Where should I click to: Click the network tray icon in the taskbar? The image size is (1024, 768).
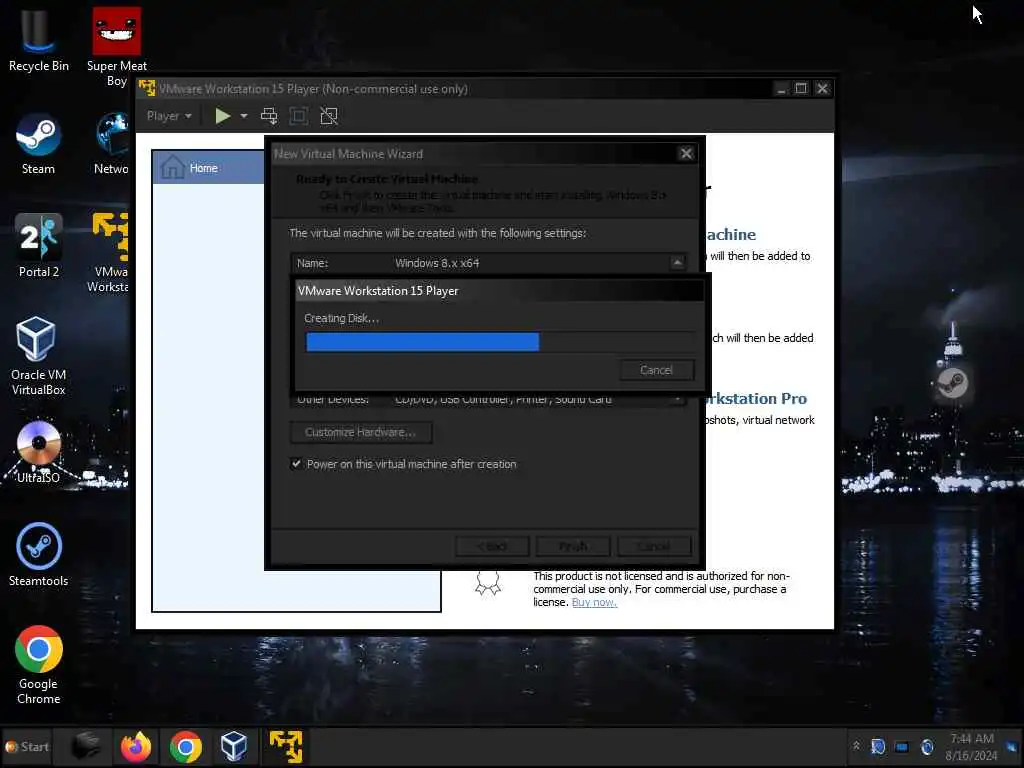tap(901, 746)
